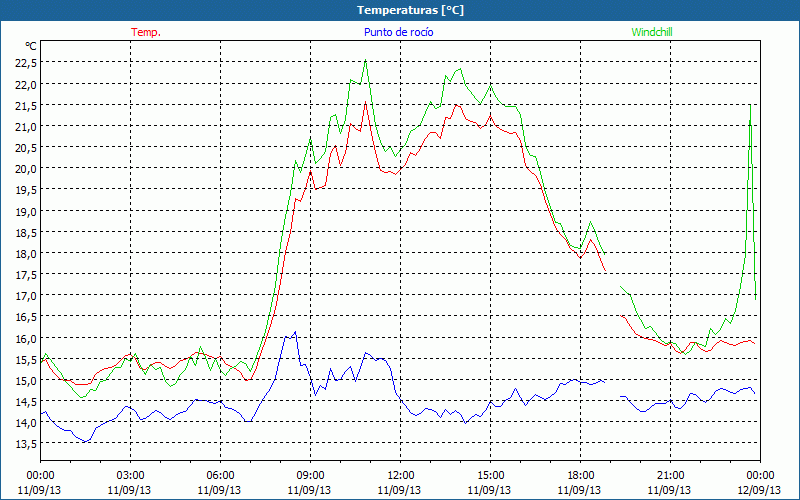Click the °C unit label on the axis
800x500 pixels.
pyautogui.click(x=31, y=46)
